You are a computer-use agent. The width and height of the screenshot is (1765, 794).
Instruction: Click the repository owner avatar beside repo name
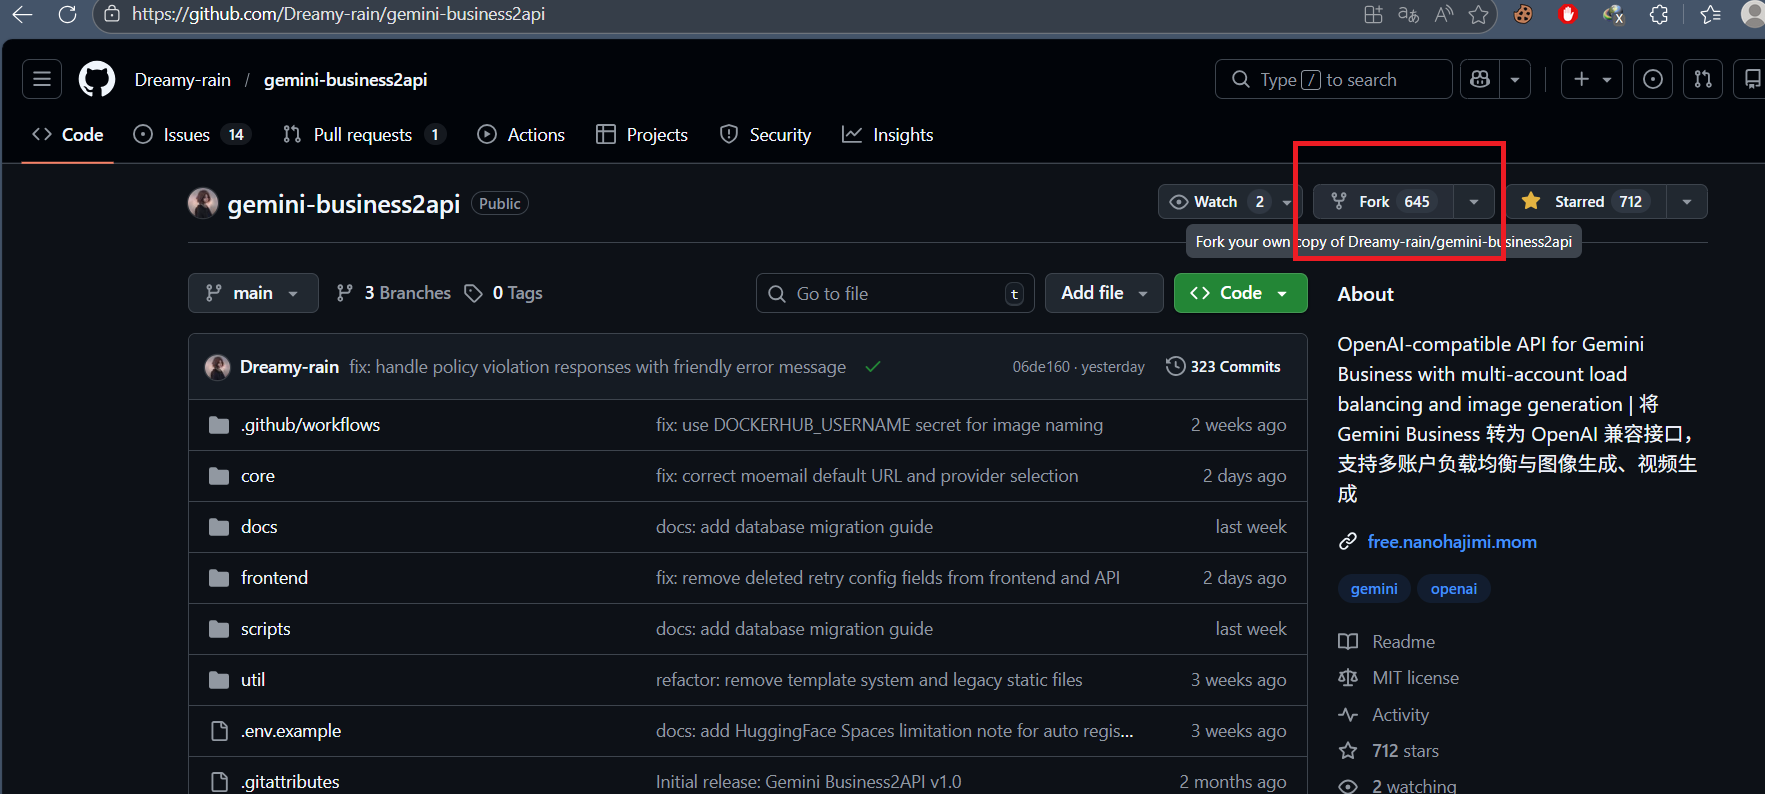[x=203, y=203]
